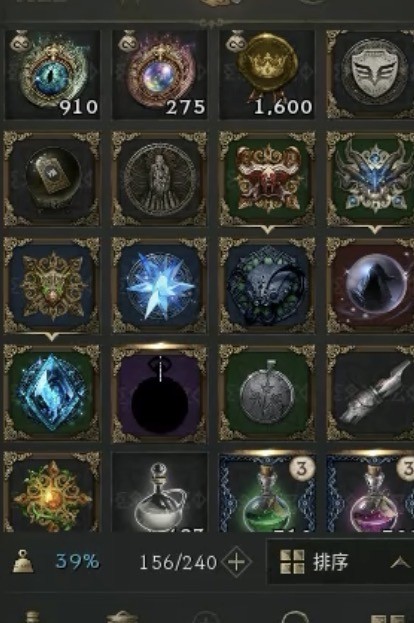Select the golden thorny flower ornament item

coord(52,493)
